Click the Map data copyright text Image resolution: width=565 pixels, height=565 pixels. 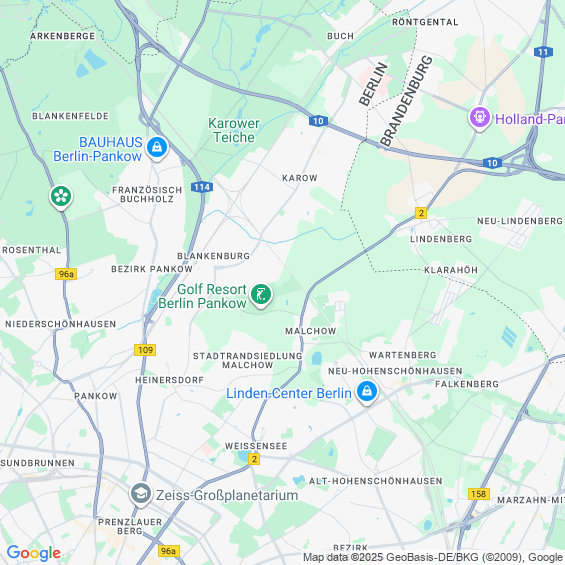(x=433, y=557)
